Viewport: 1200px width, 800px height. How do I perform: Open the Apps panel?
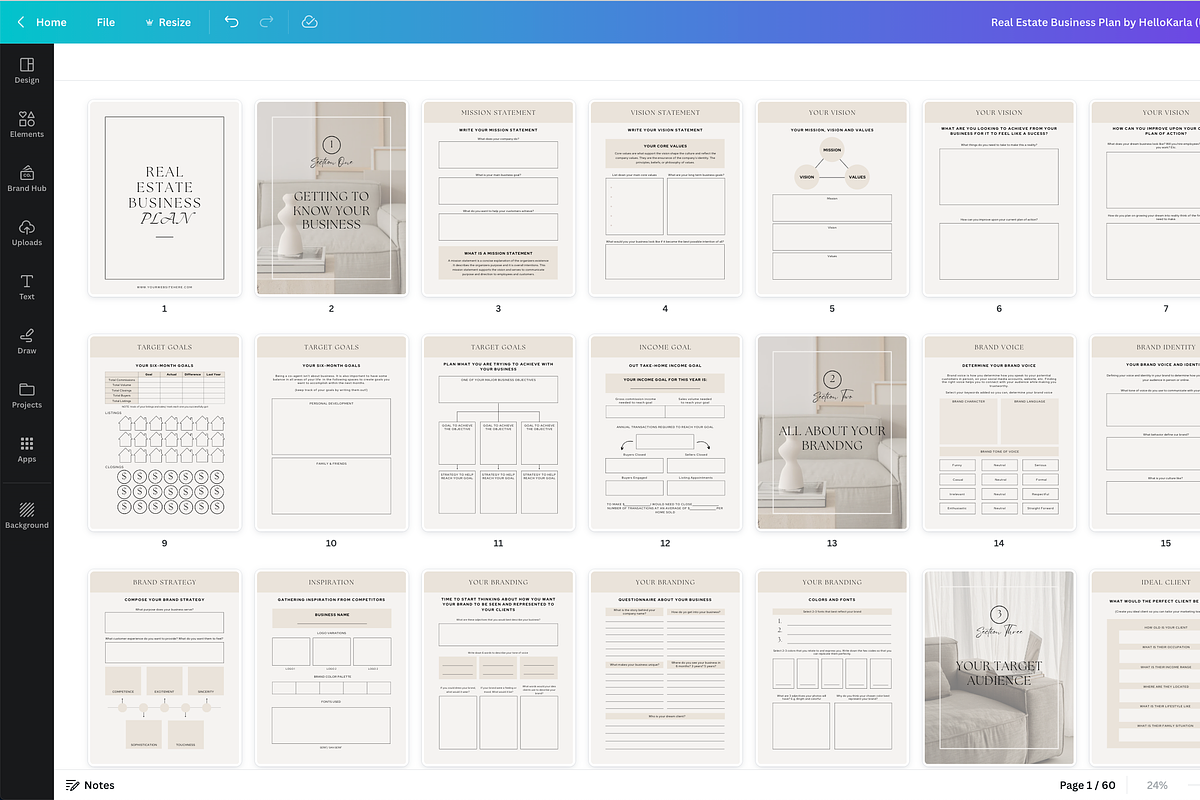(x=27, y=449)
